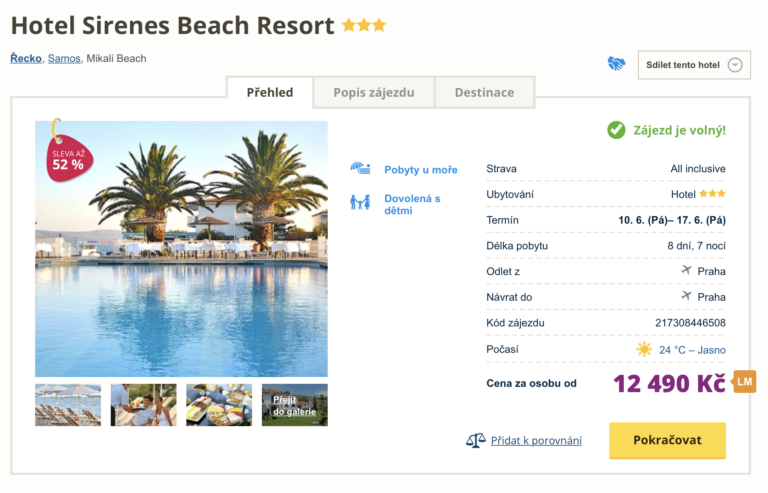Click the Přidat k porovnání link
Image resolution: width=768 pixels, height=493 pixels.
(x=536, y=440)
